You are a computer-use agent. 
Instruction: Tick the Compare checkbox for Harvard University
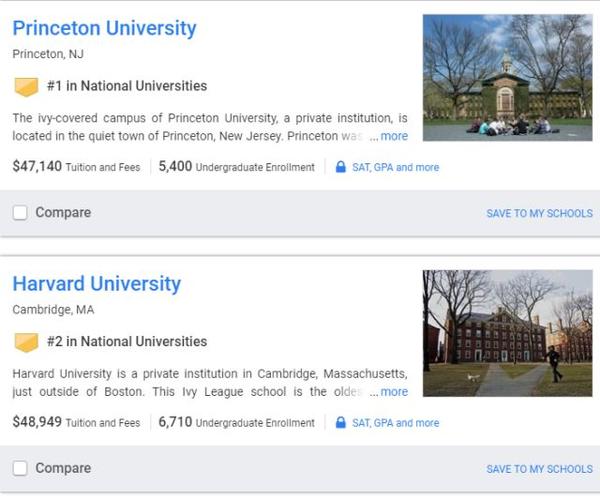coord(20,469)
